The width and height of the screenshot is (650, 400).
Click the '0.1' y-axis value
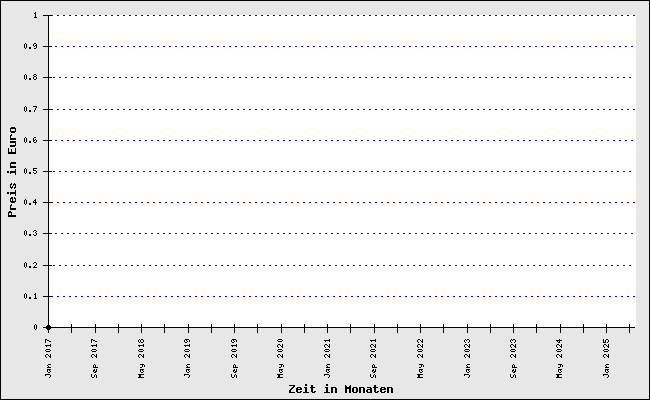30,296
